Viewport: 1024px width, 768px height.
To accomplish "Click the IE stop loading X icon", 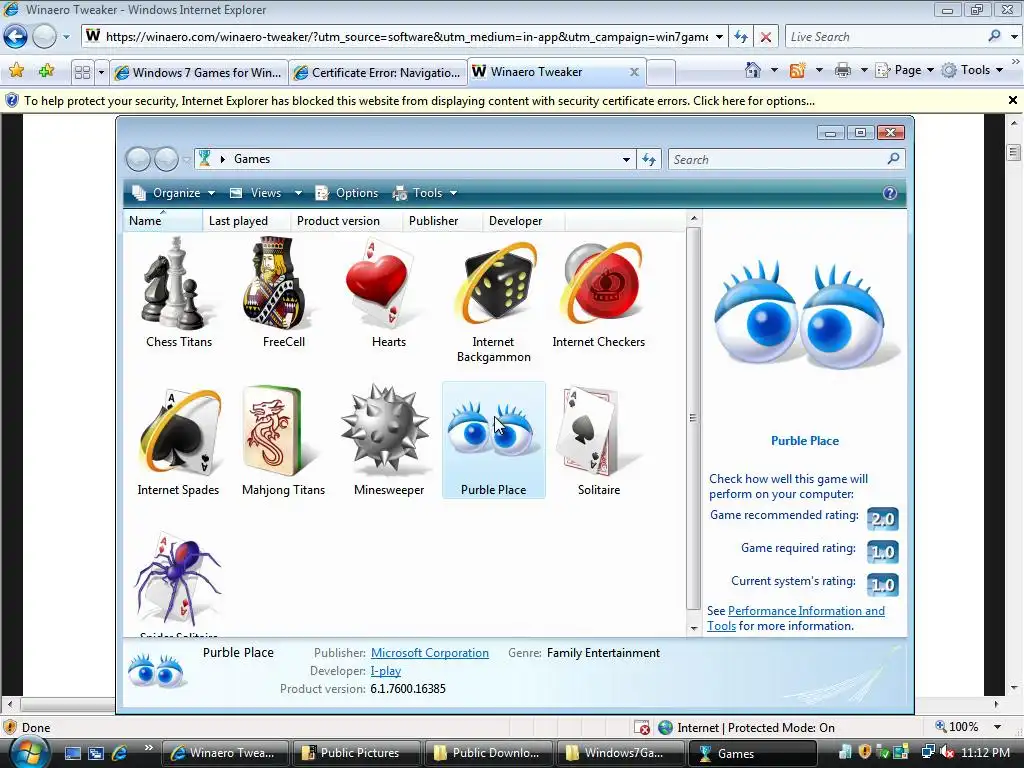I will [766, 37].
